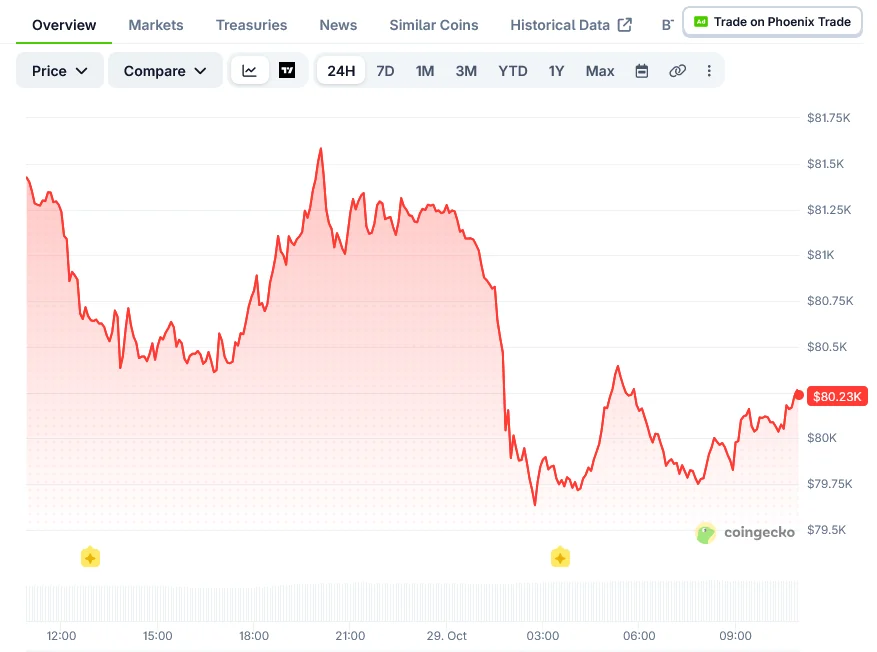
Task: Open the three-dot more options menu
Action: (709, 71)
